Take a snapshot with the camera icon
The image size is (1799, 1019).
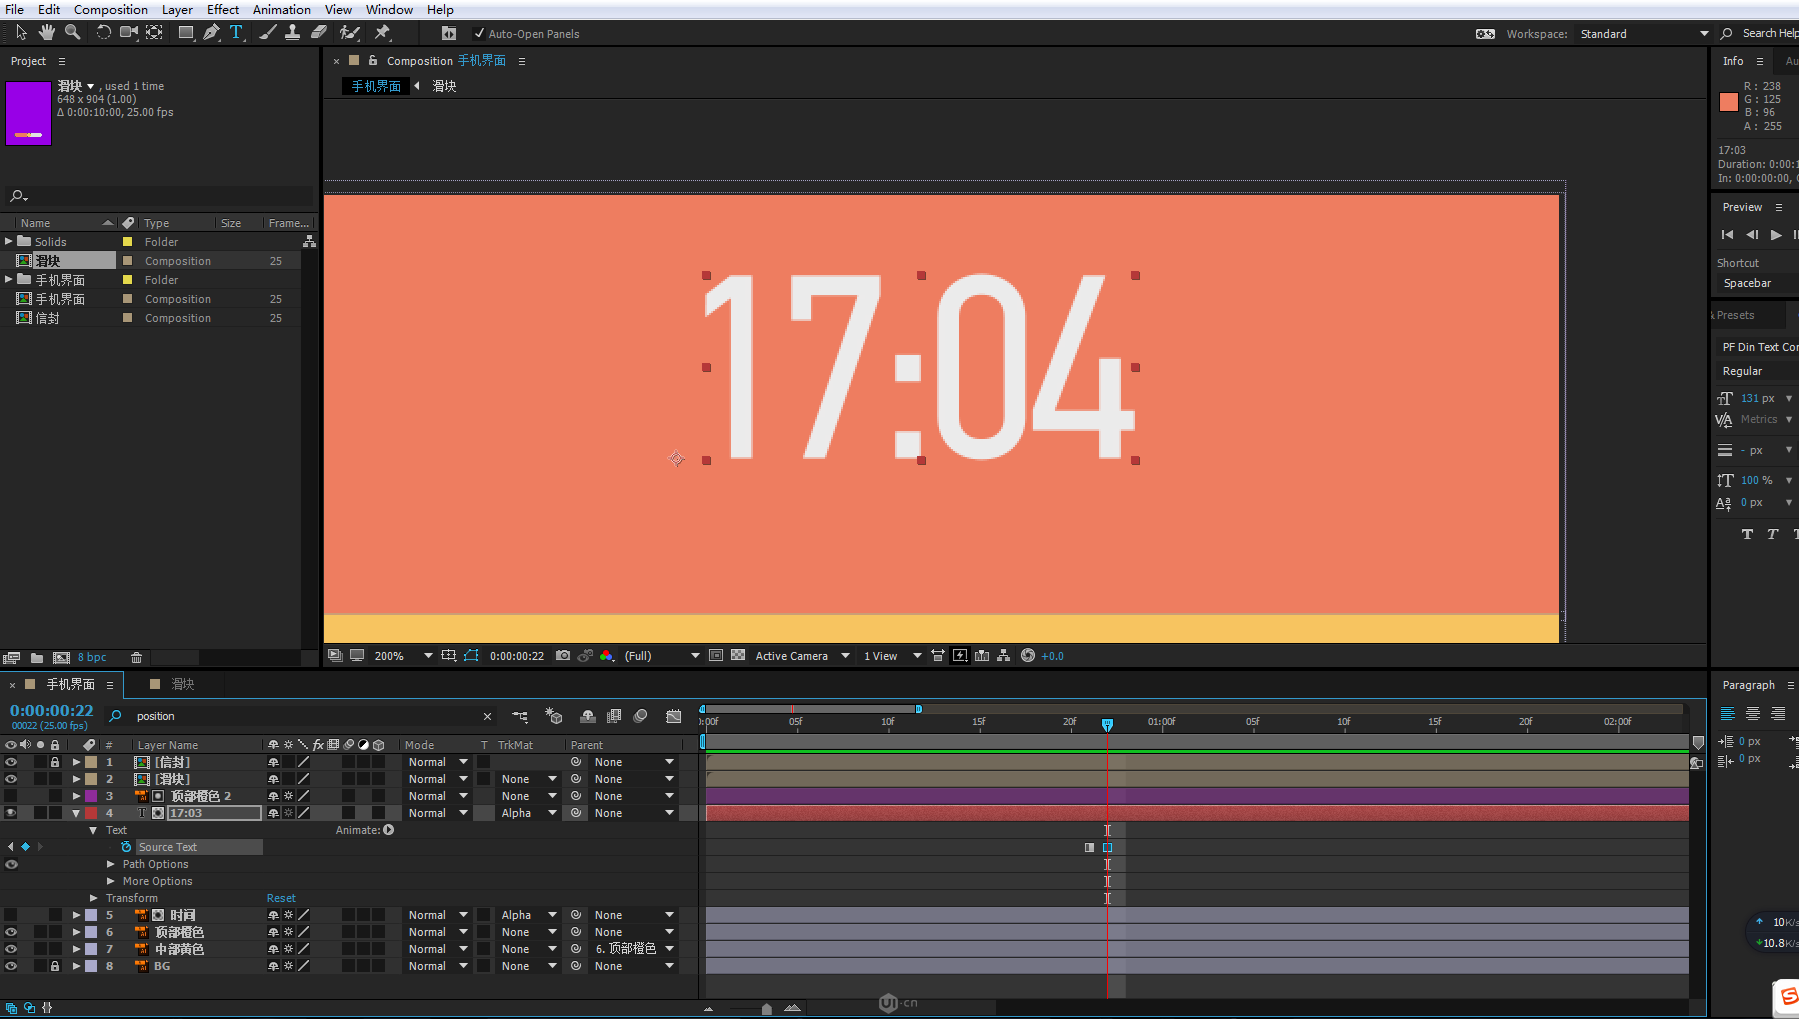click(x=563, y=656)
